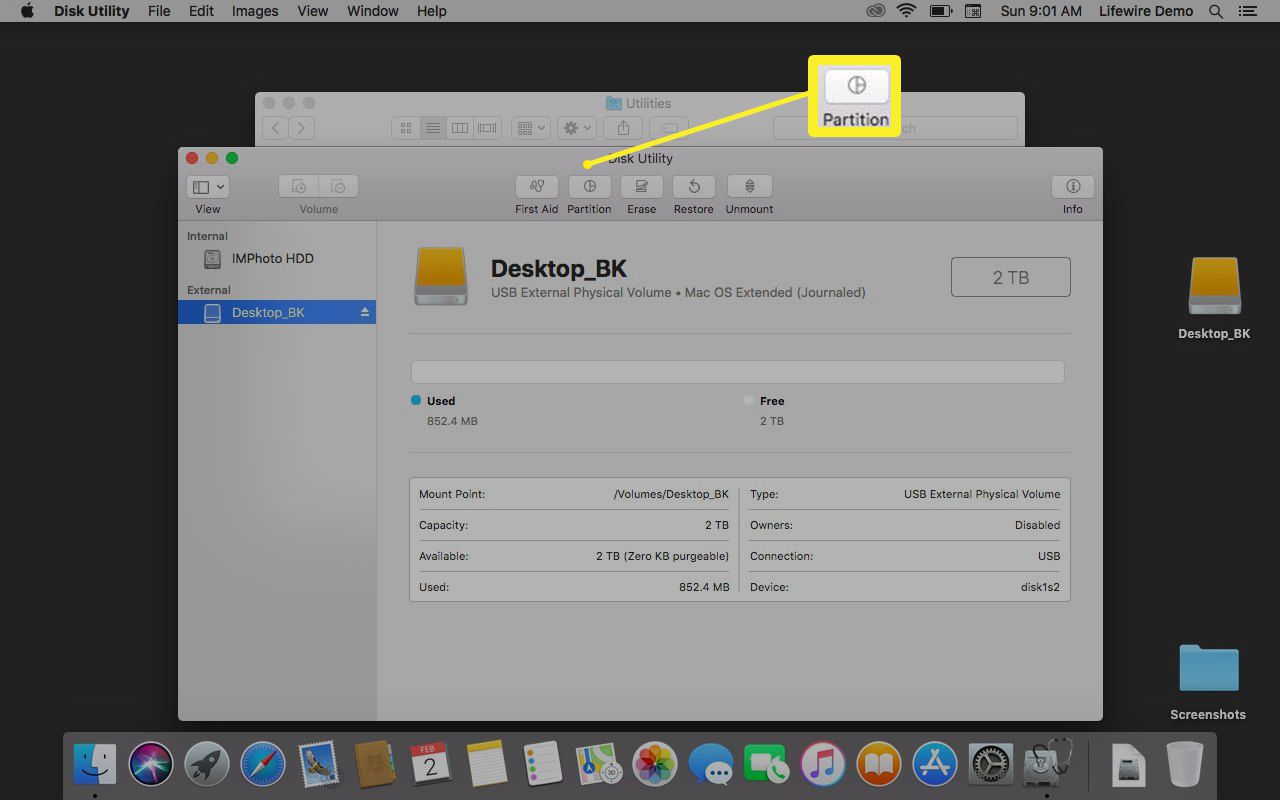Select the Restore toolbar icon
The height and width of the screenshot is (800, 1280).
pyautogui.click(x=693, y=187)
